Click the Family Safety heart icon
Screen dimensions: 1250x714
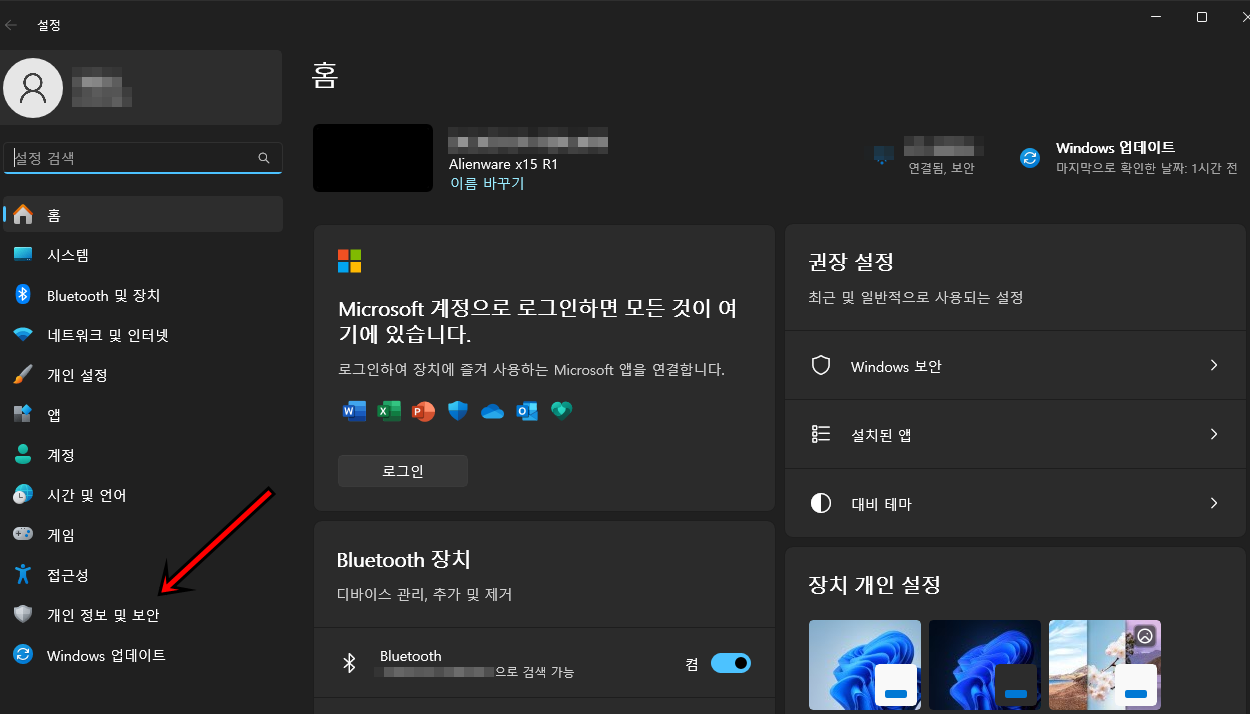pyautogui.click(x=561, y=411)
